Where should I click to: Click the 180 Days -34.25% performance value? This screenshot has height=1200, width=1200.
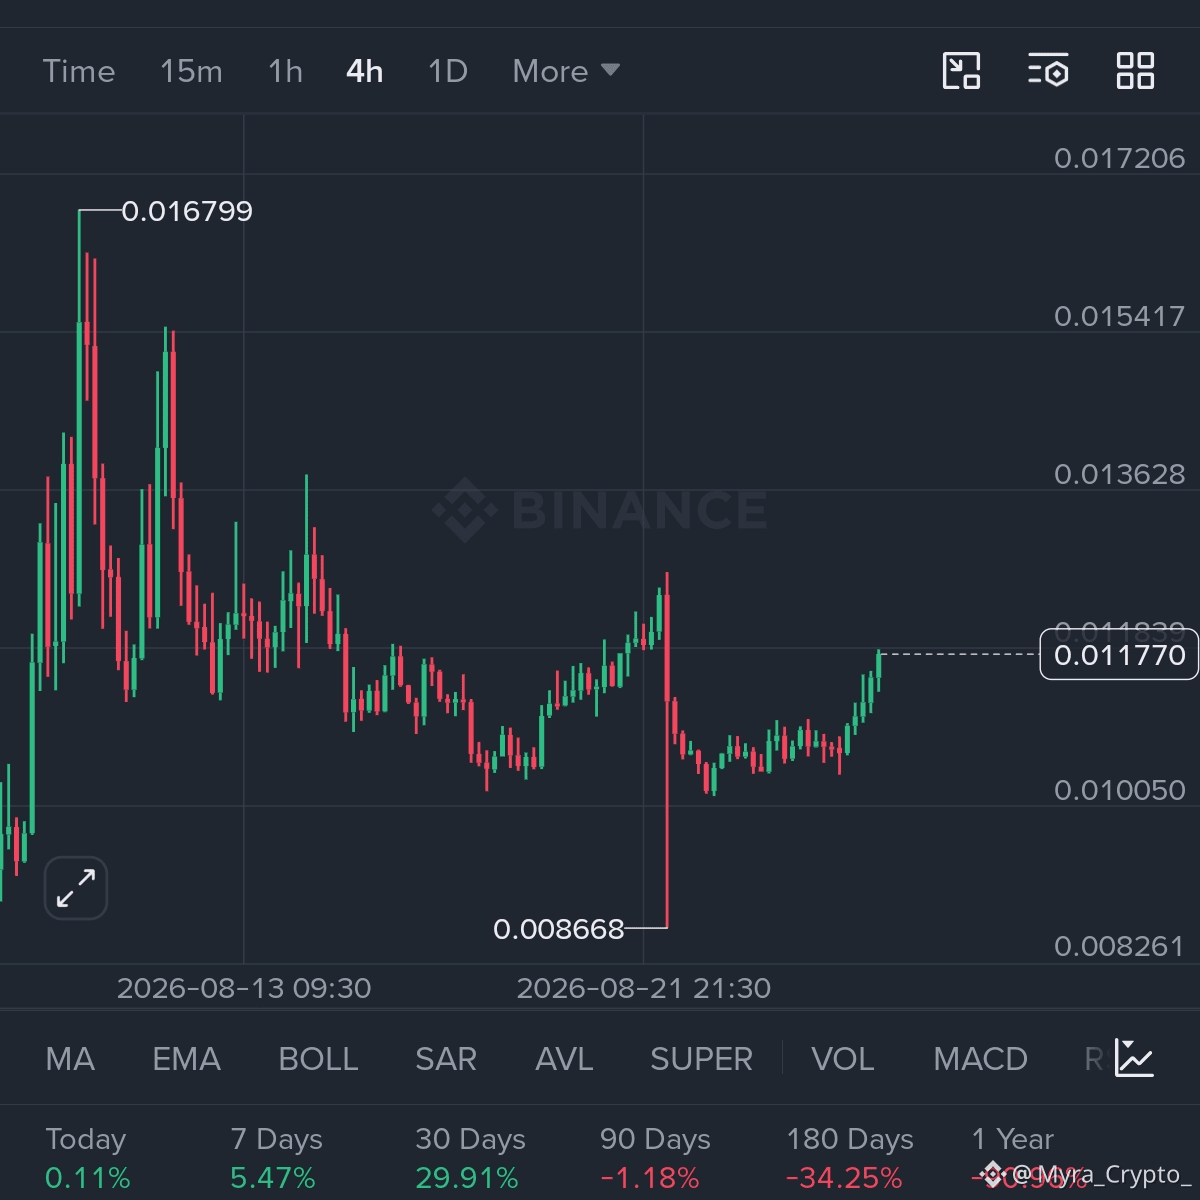844,1178
